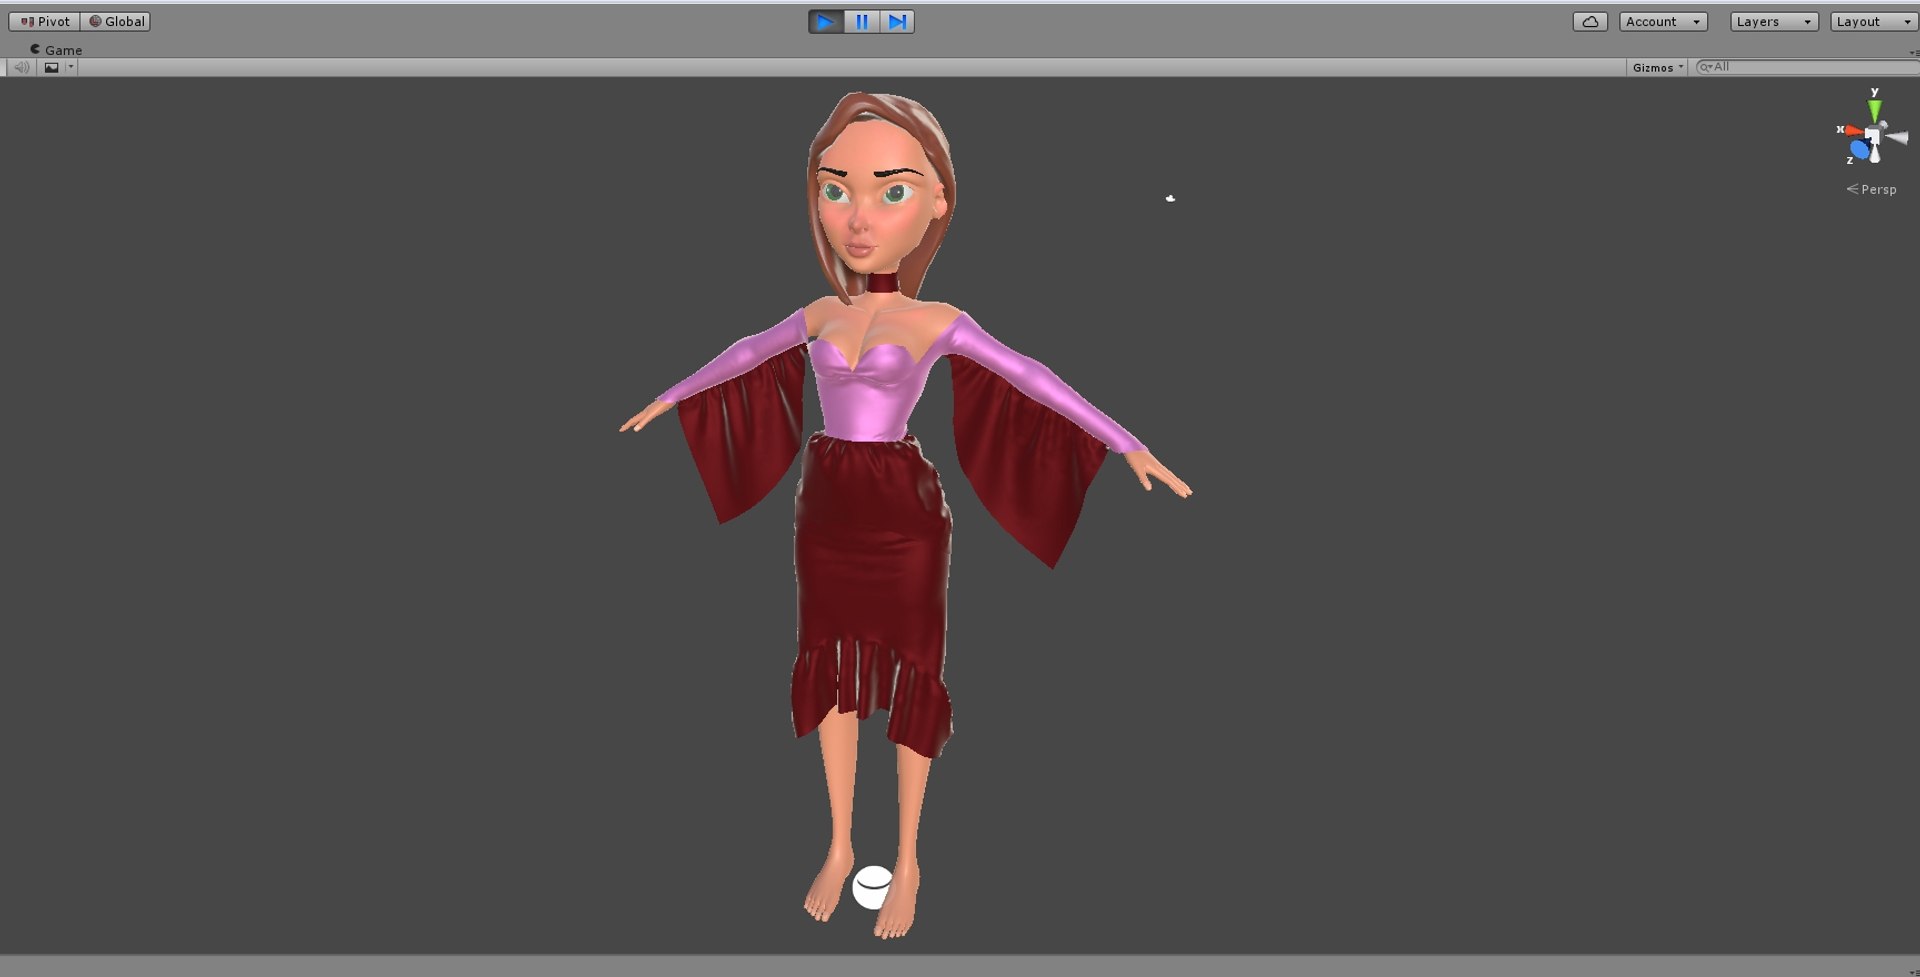Toggle scene effects image icon
The width and height of the screenshot is (1920, 977).
[x=51, y=67]
